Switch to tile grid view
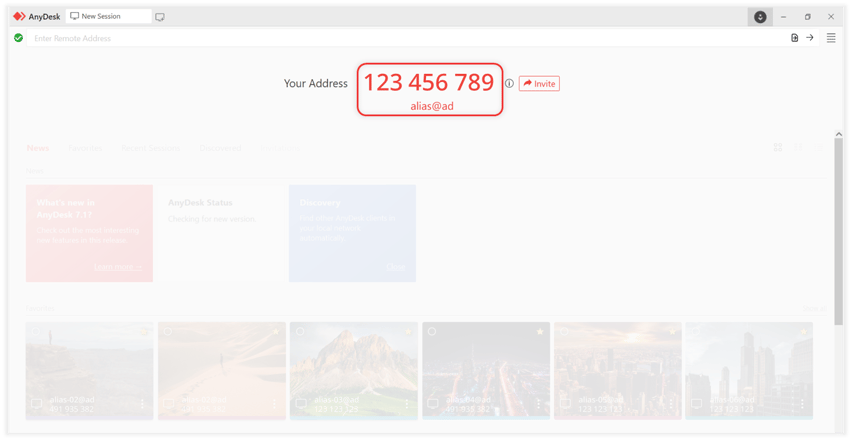 click(778, 147)
